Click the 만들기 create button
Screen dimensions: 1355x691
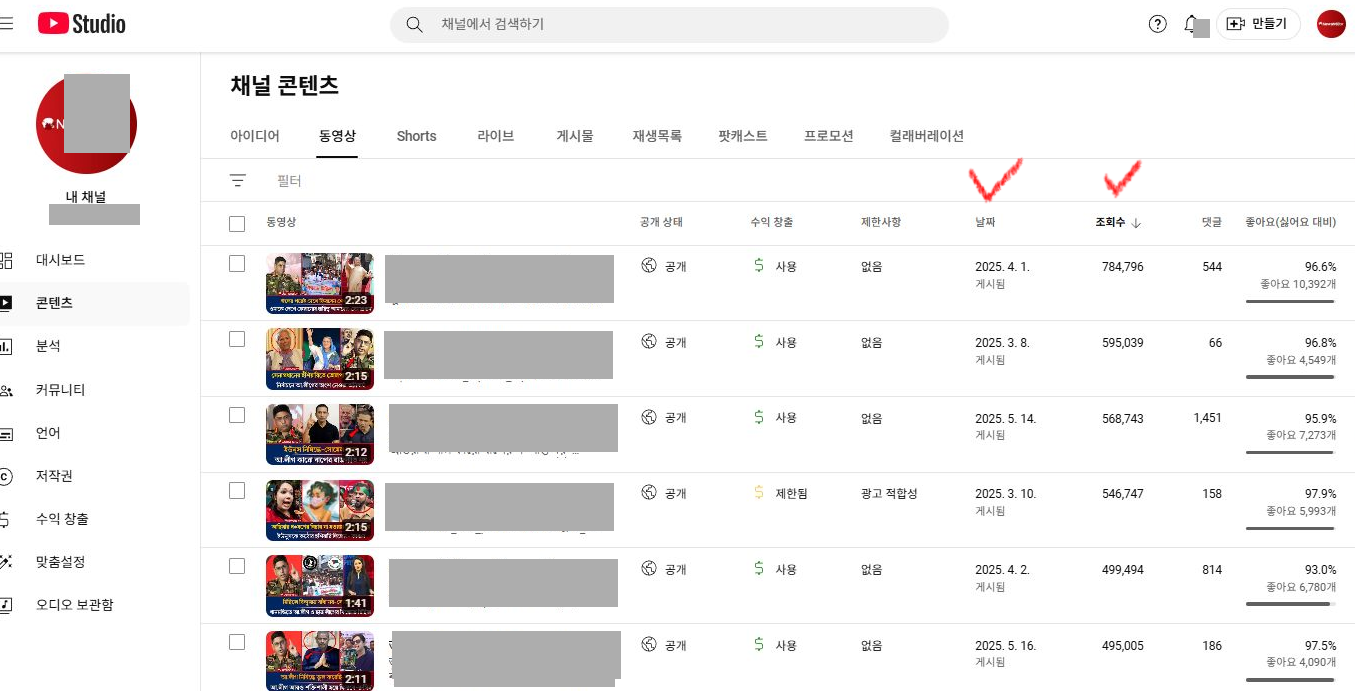pyautogui.click(x=1258, y=24)
